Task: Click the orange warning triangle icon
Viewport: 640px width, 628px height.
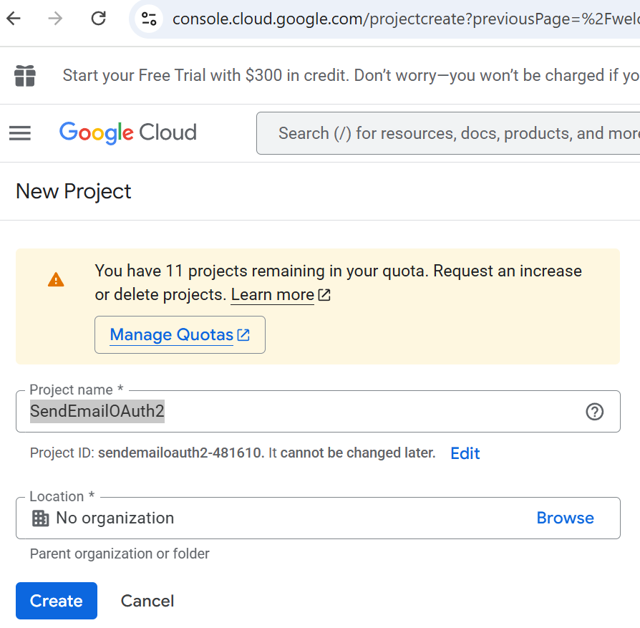Action: [x=56, y=280]
